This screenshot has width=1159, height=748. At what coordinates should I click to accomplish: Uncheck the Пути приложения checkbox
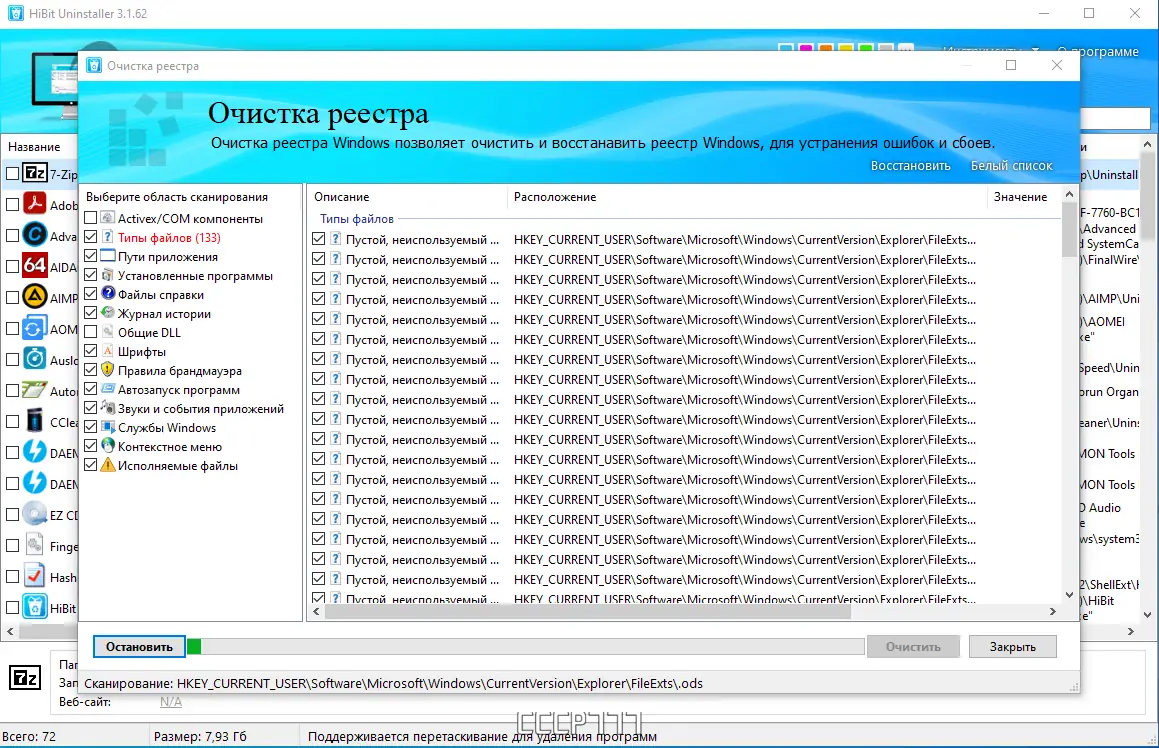(x=91, y=256)
